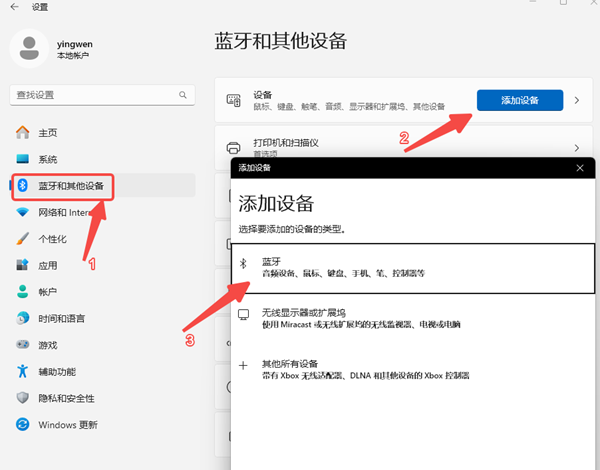Expand the 设备 row chevron

point(575,100)
